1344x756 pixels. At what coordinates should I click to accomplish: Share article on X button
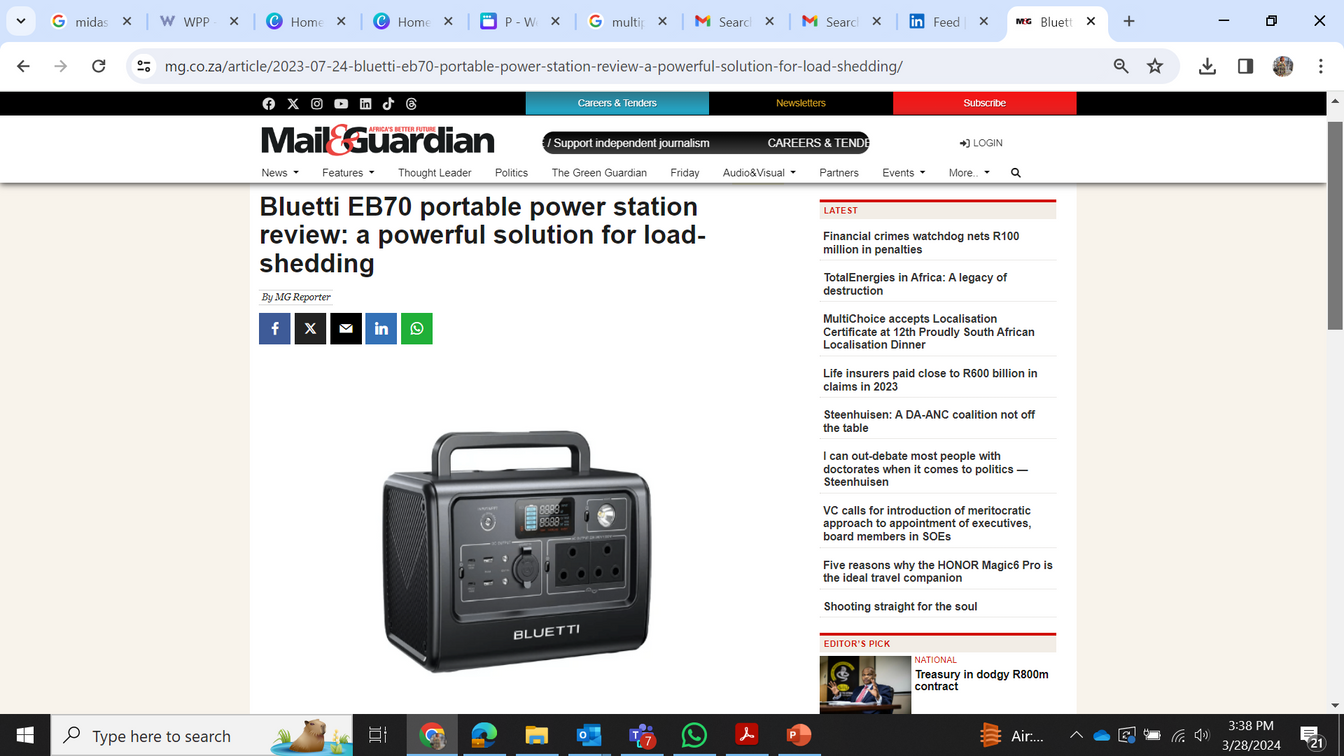(x=310, y=328)
